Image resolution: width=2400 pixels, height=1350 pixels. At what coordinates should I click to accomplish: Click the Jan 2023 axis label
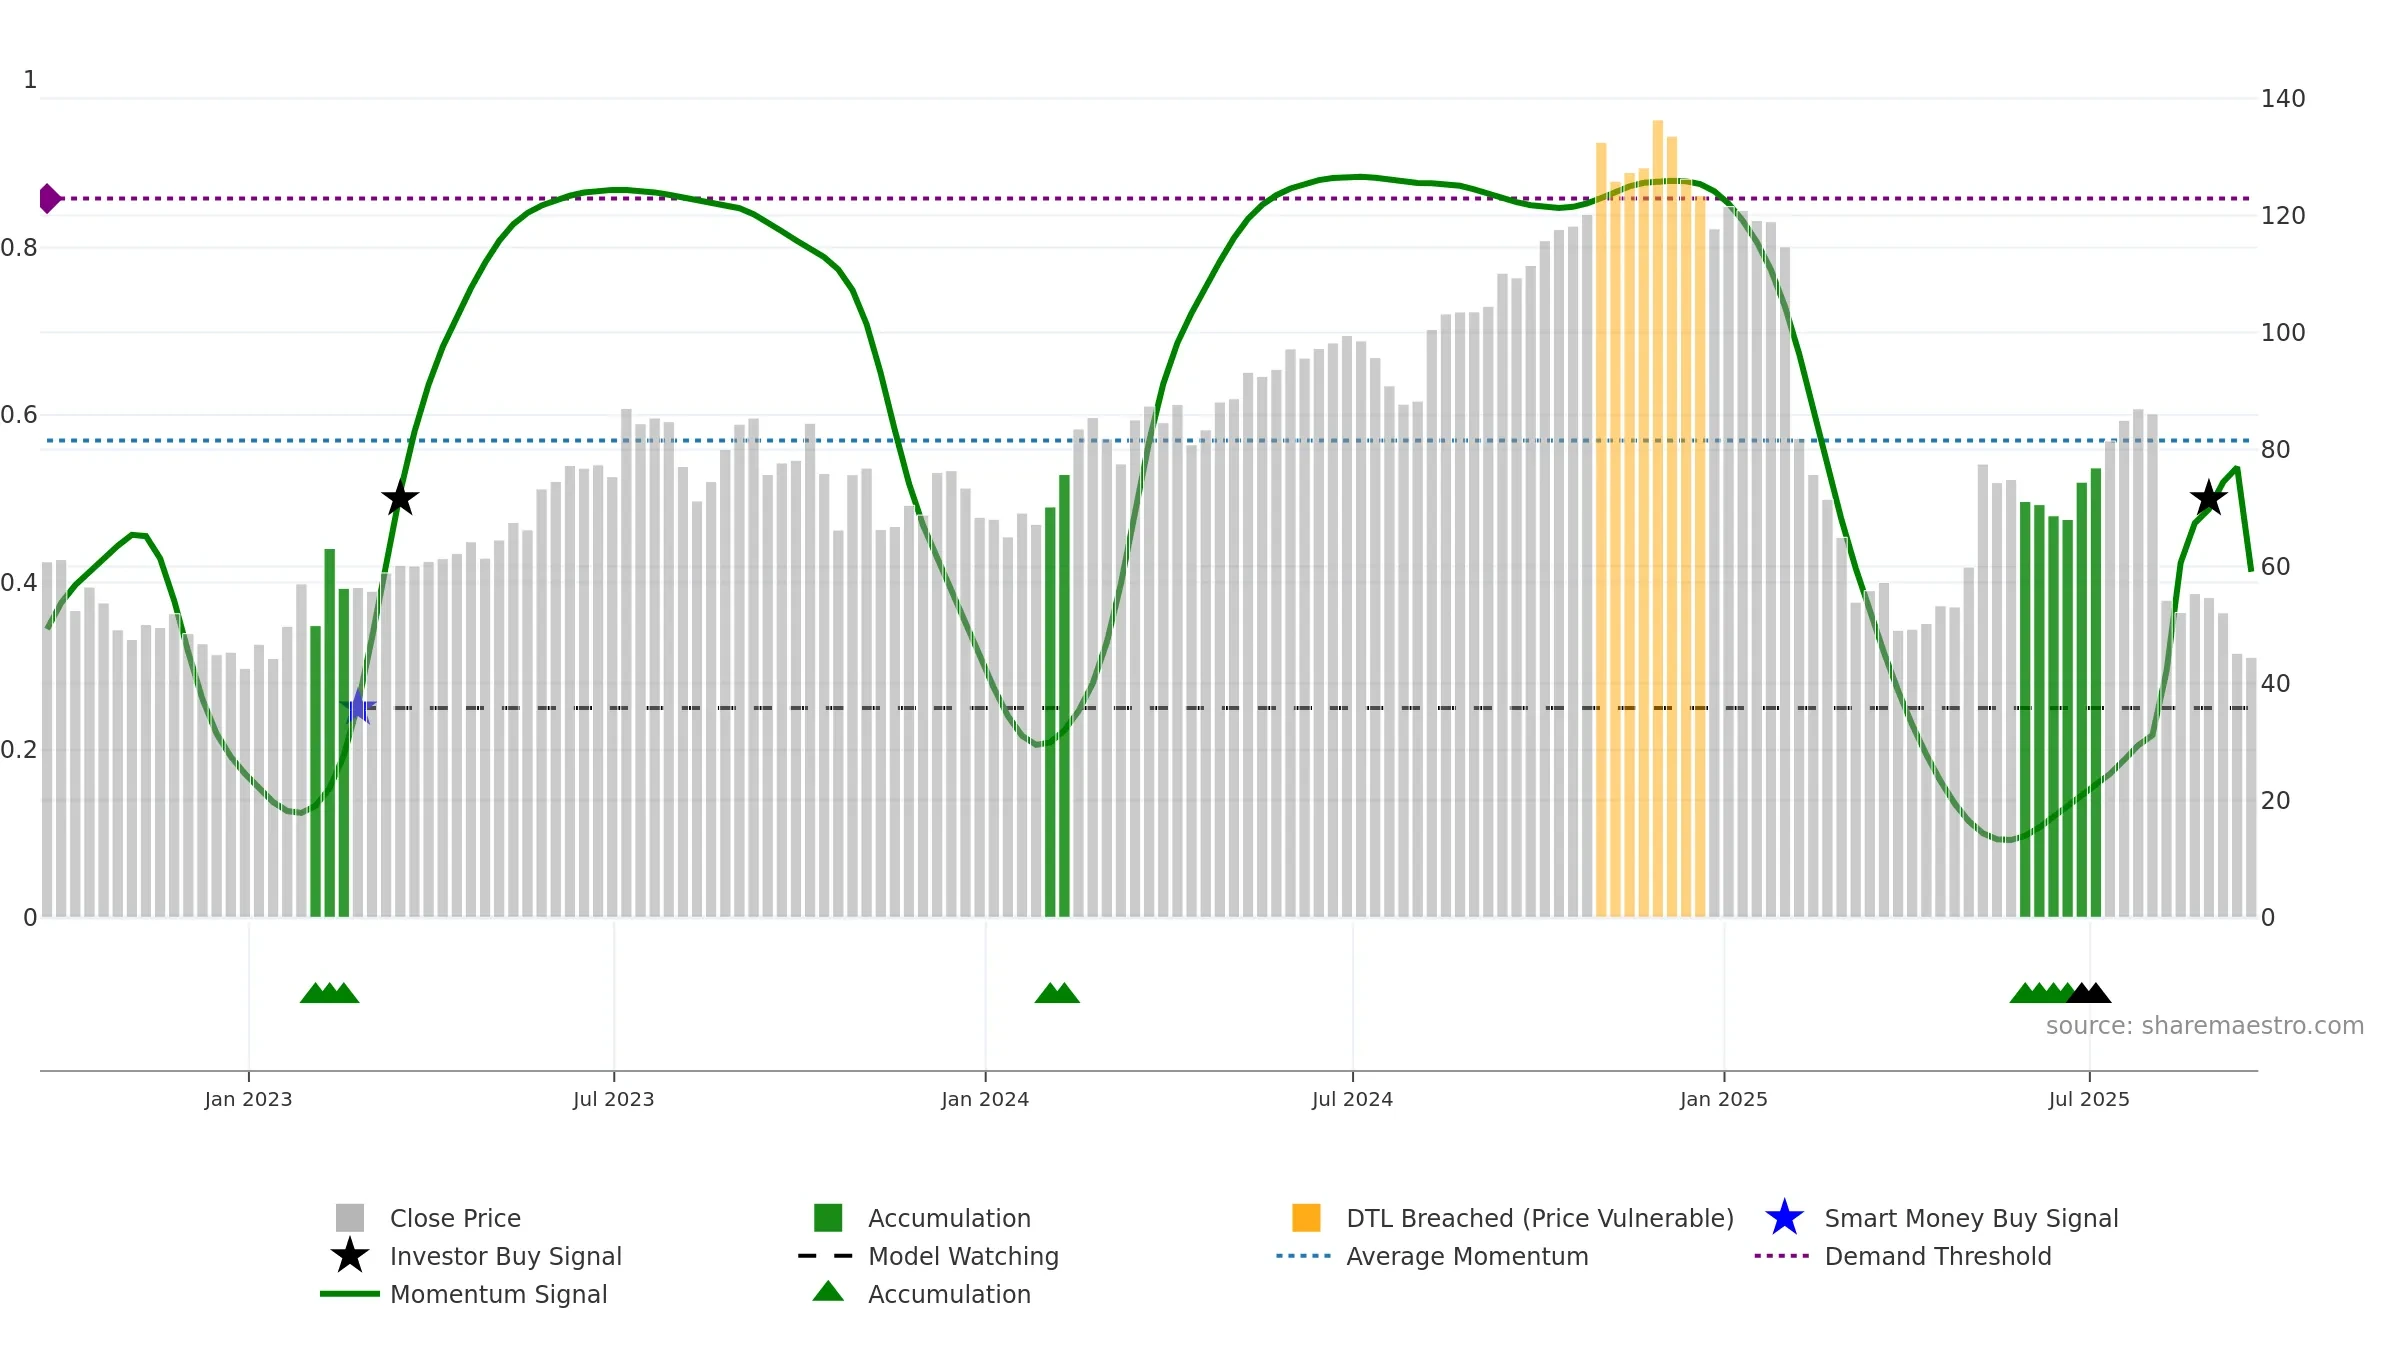click(x=248, y=1100)
